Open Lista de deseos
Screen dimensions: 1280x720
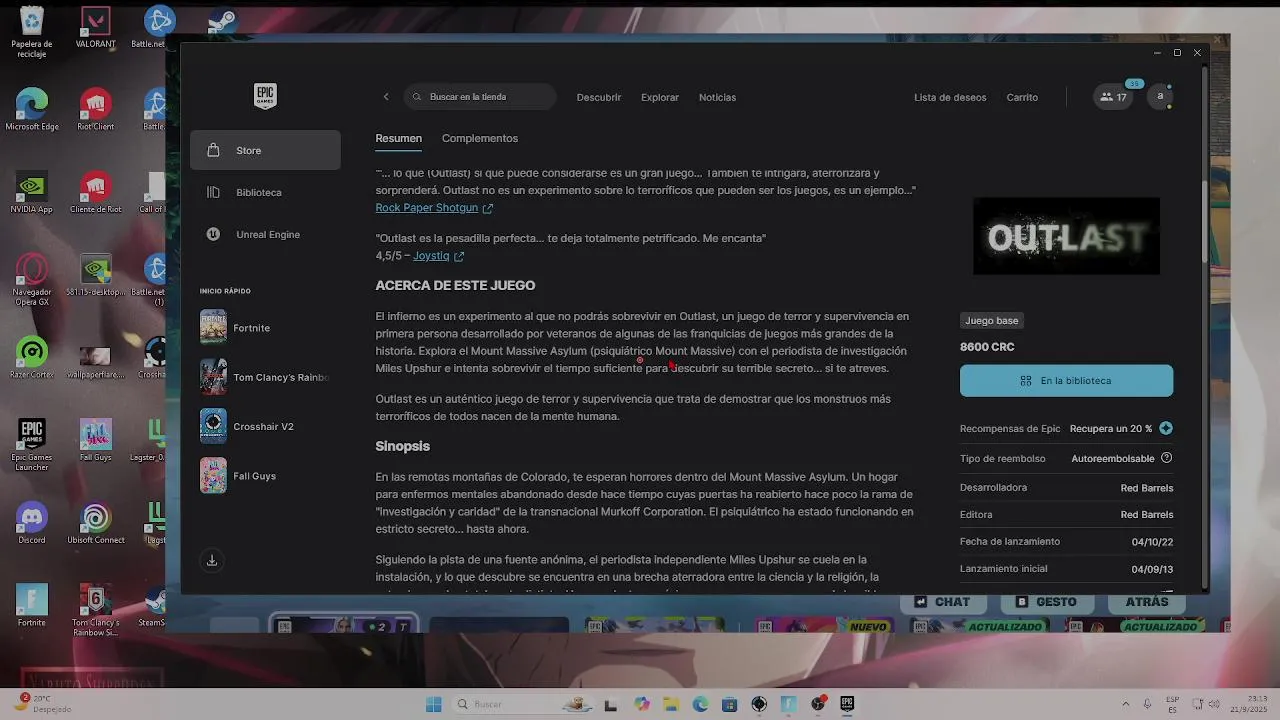click(950, 97)
